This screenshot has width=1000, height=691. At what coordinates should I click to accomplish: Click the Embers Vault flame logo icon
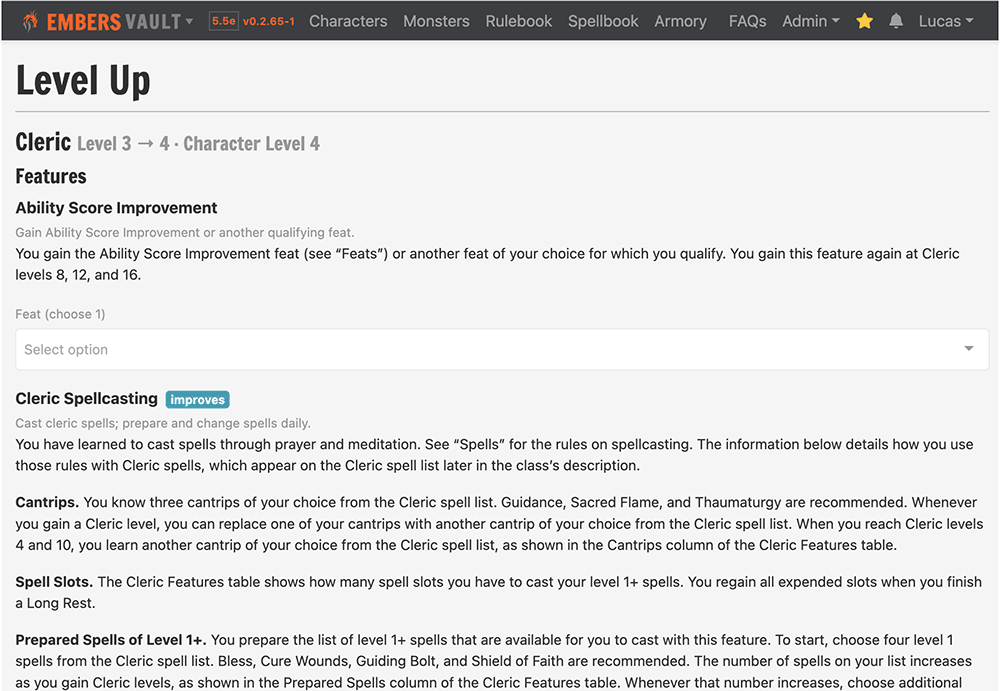point(30,21)
